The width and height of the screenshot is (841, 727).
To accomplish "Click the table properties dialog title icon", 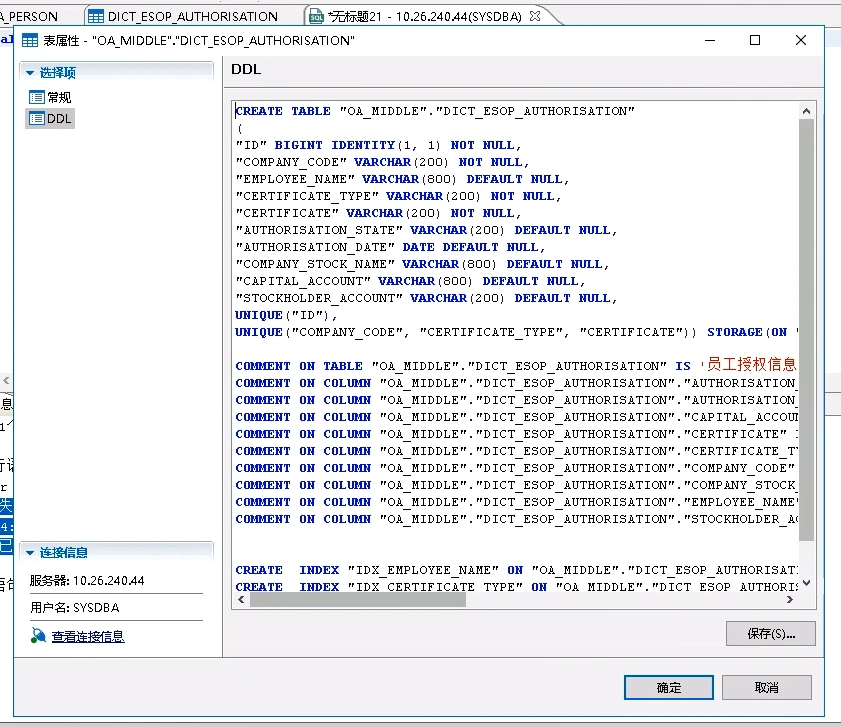I will tap(29, 41).
